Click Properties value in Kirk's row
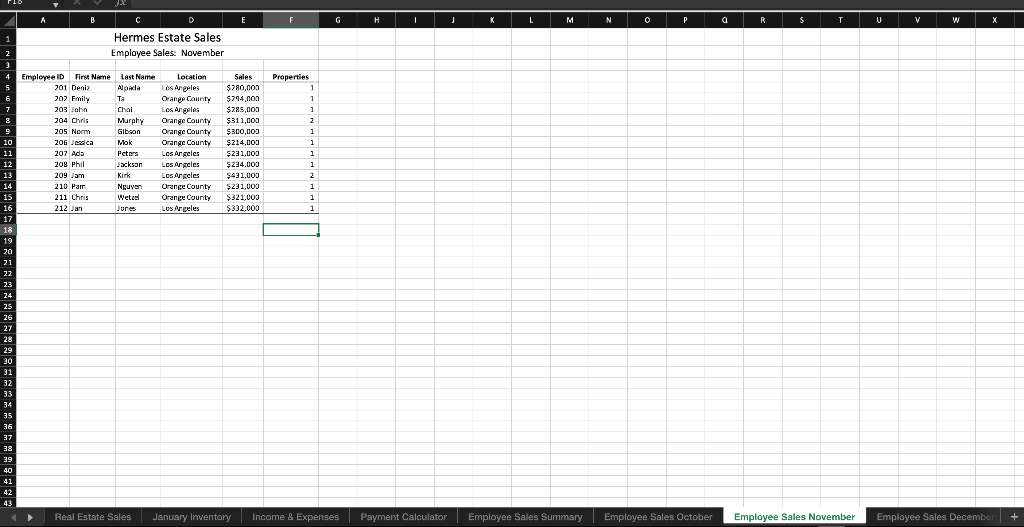The width and height of the screenshot is (1024, 527). (291, 175)
